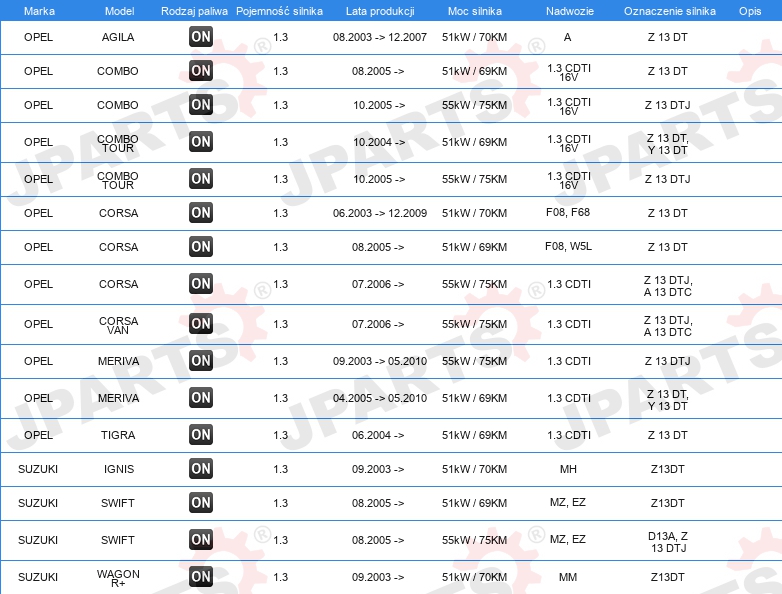Click the Pojemność silnika column header

point(279,11)
